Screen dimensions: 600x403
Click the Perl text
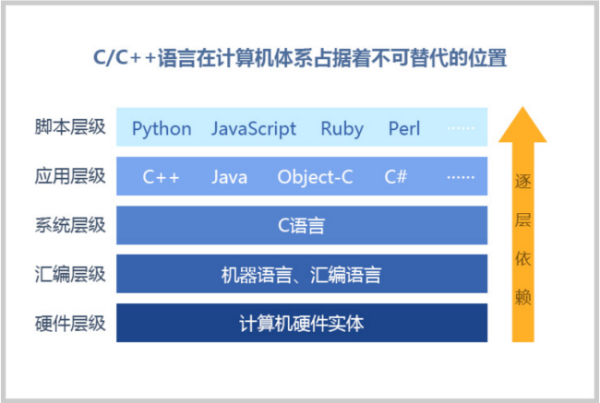click(404, 129)
